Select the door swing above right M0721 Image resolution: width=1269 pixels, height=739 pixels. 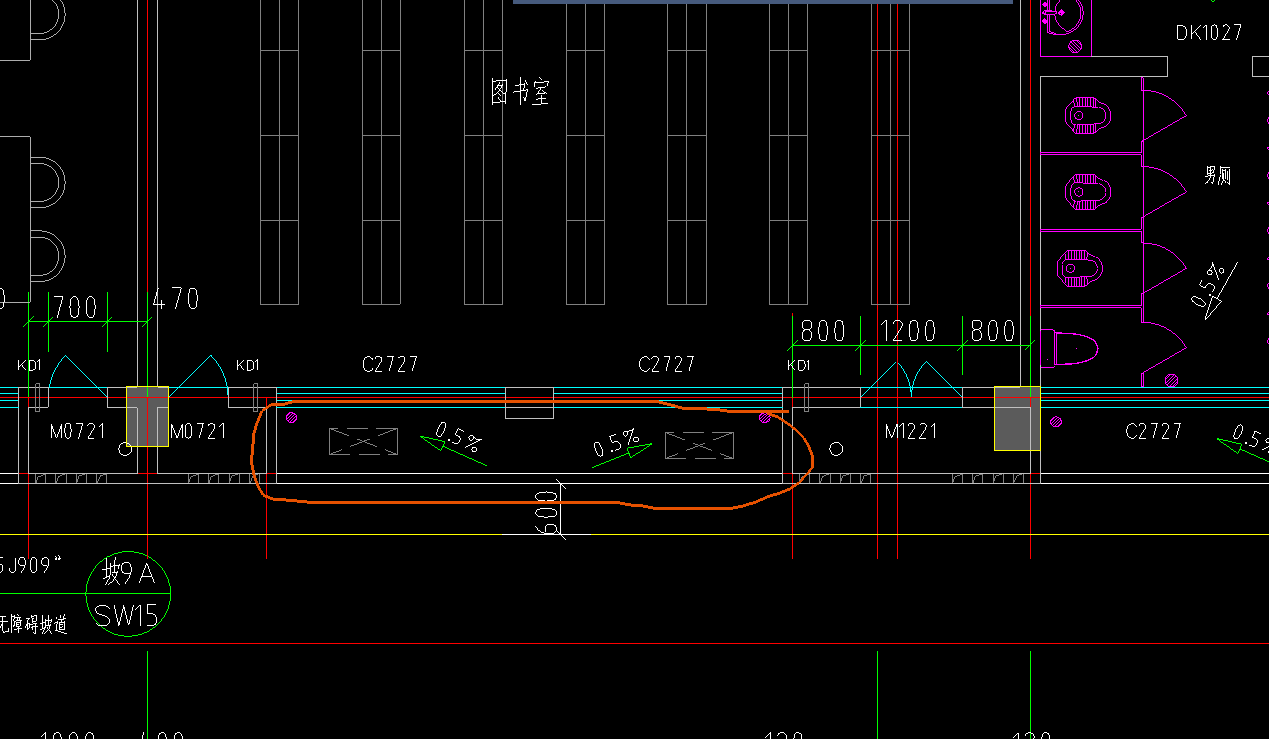tap(199, 378)
